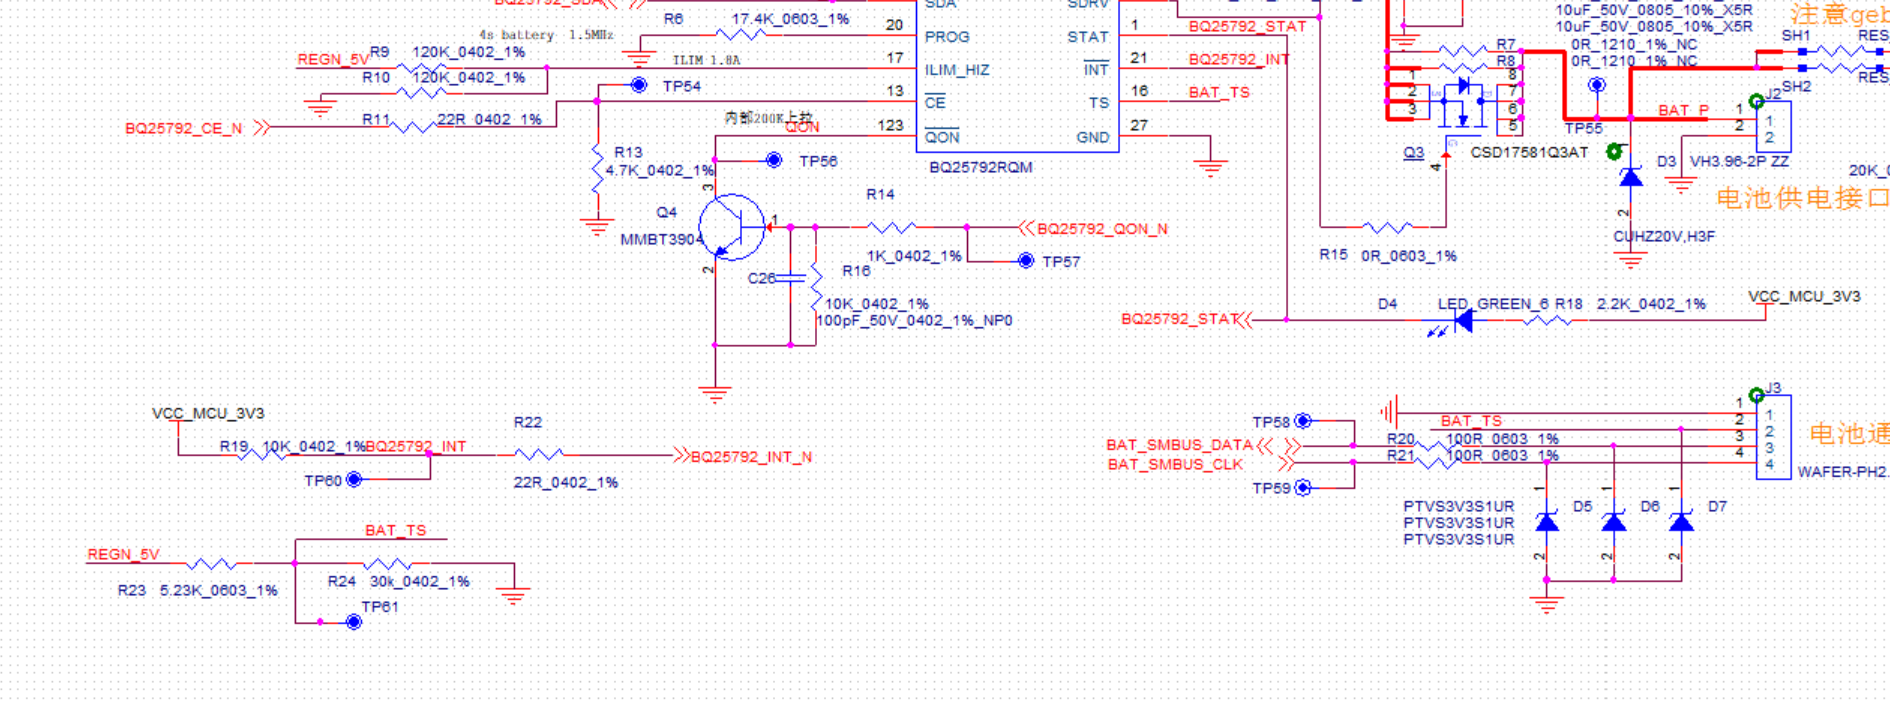Click the 0R_0603_1% value of R15
This screenshot has width=1890, height=704.
pos(1408,256)
